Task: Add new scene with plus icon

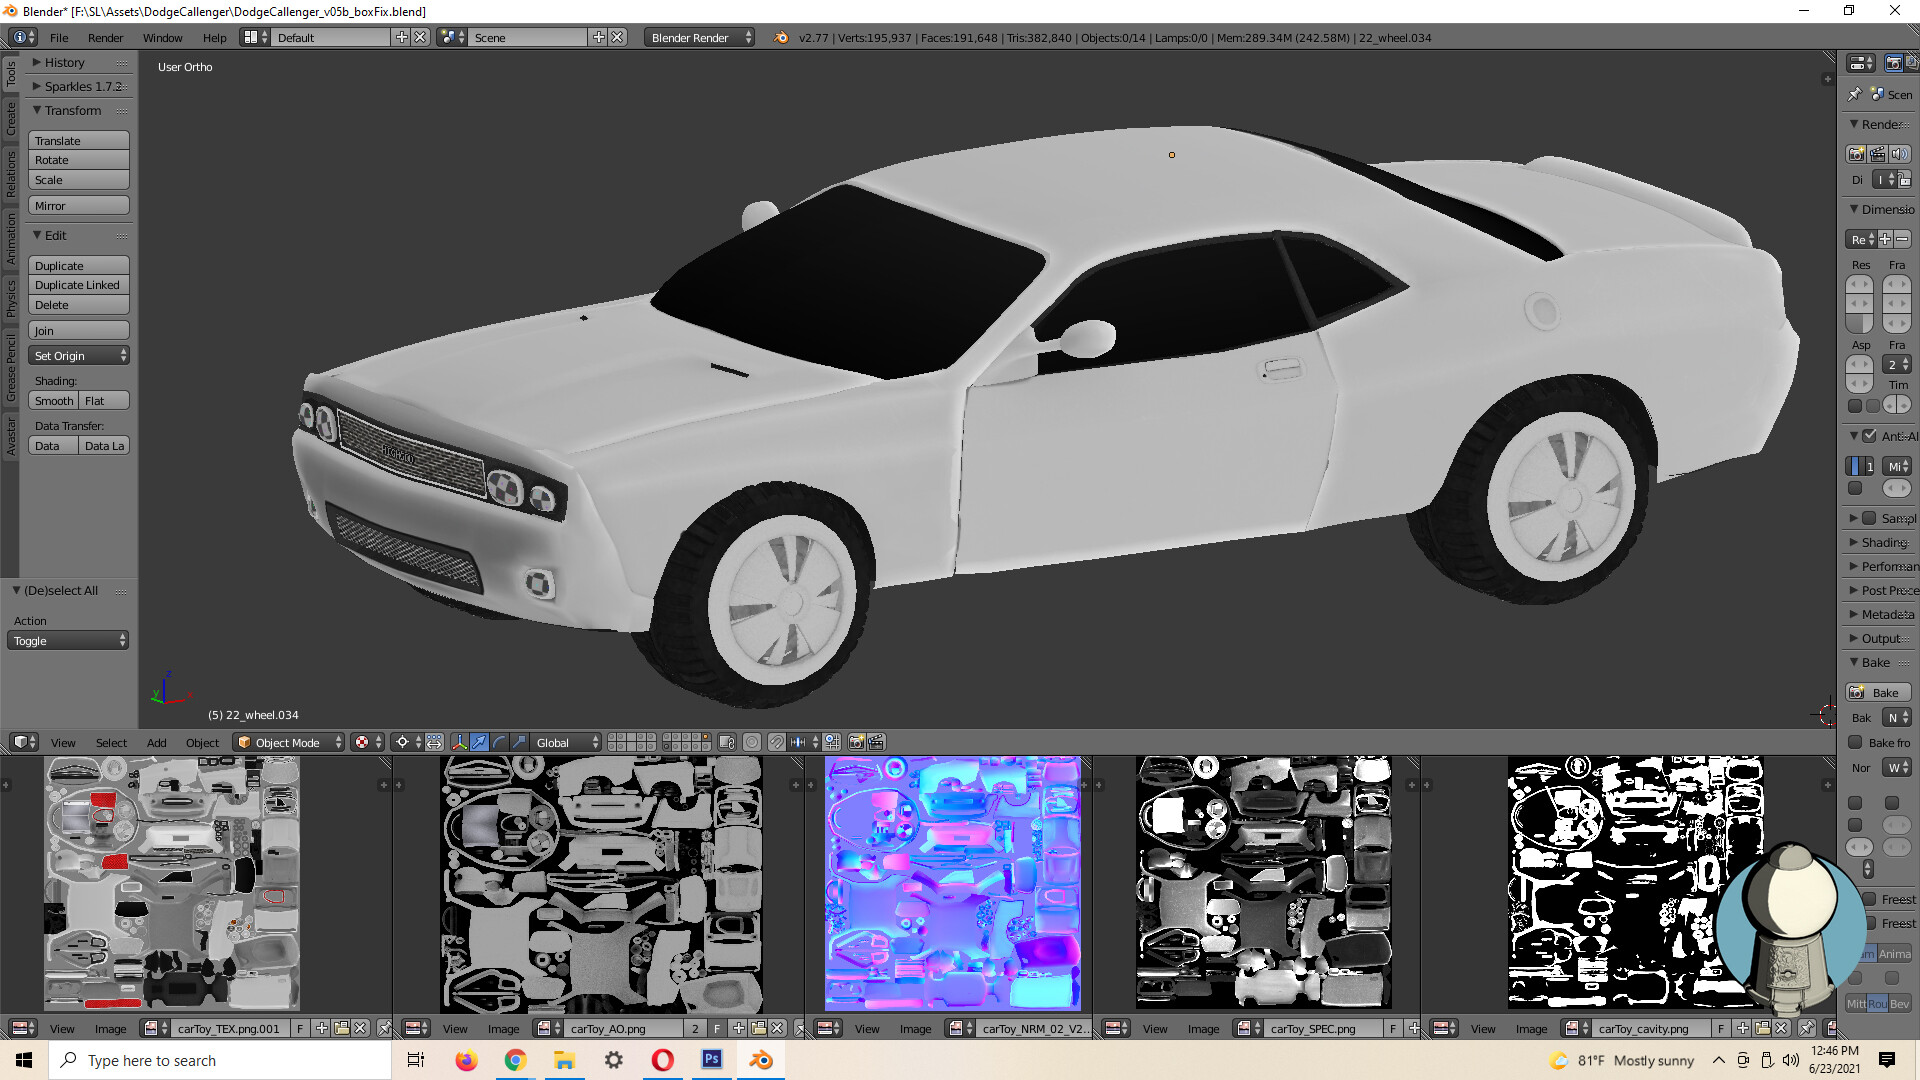Action: click(x=599, y=37)
